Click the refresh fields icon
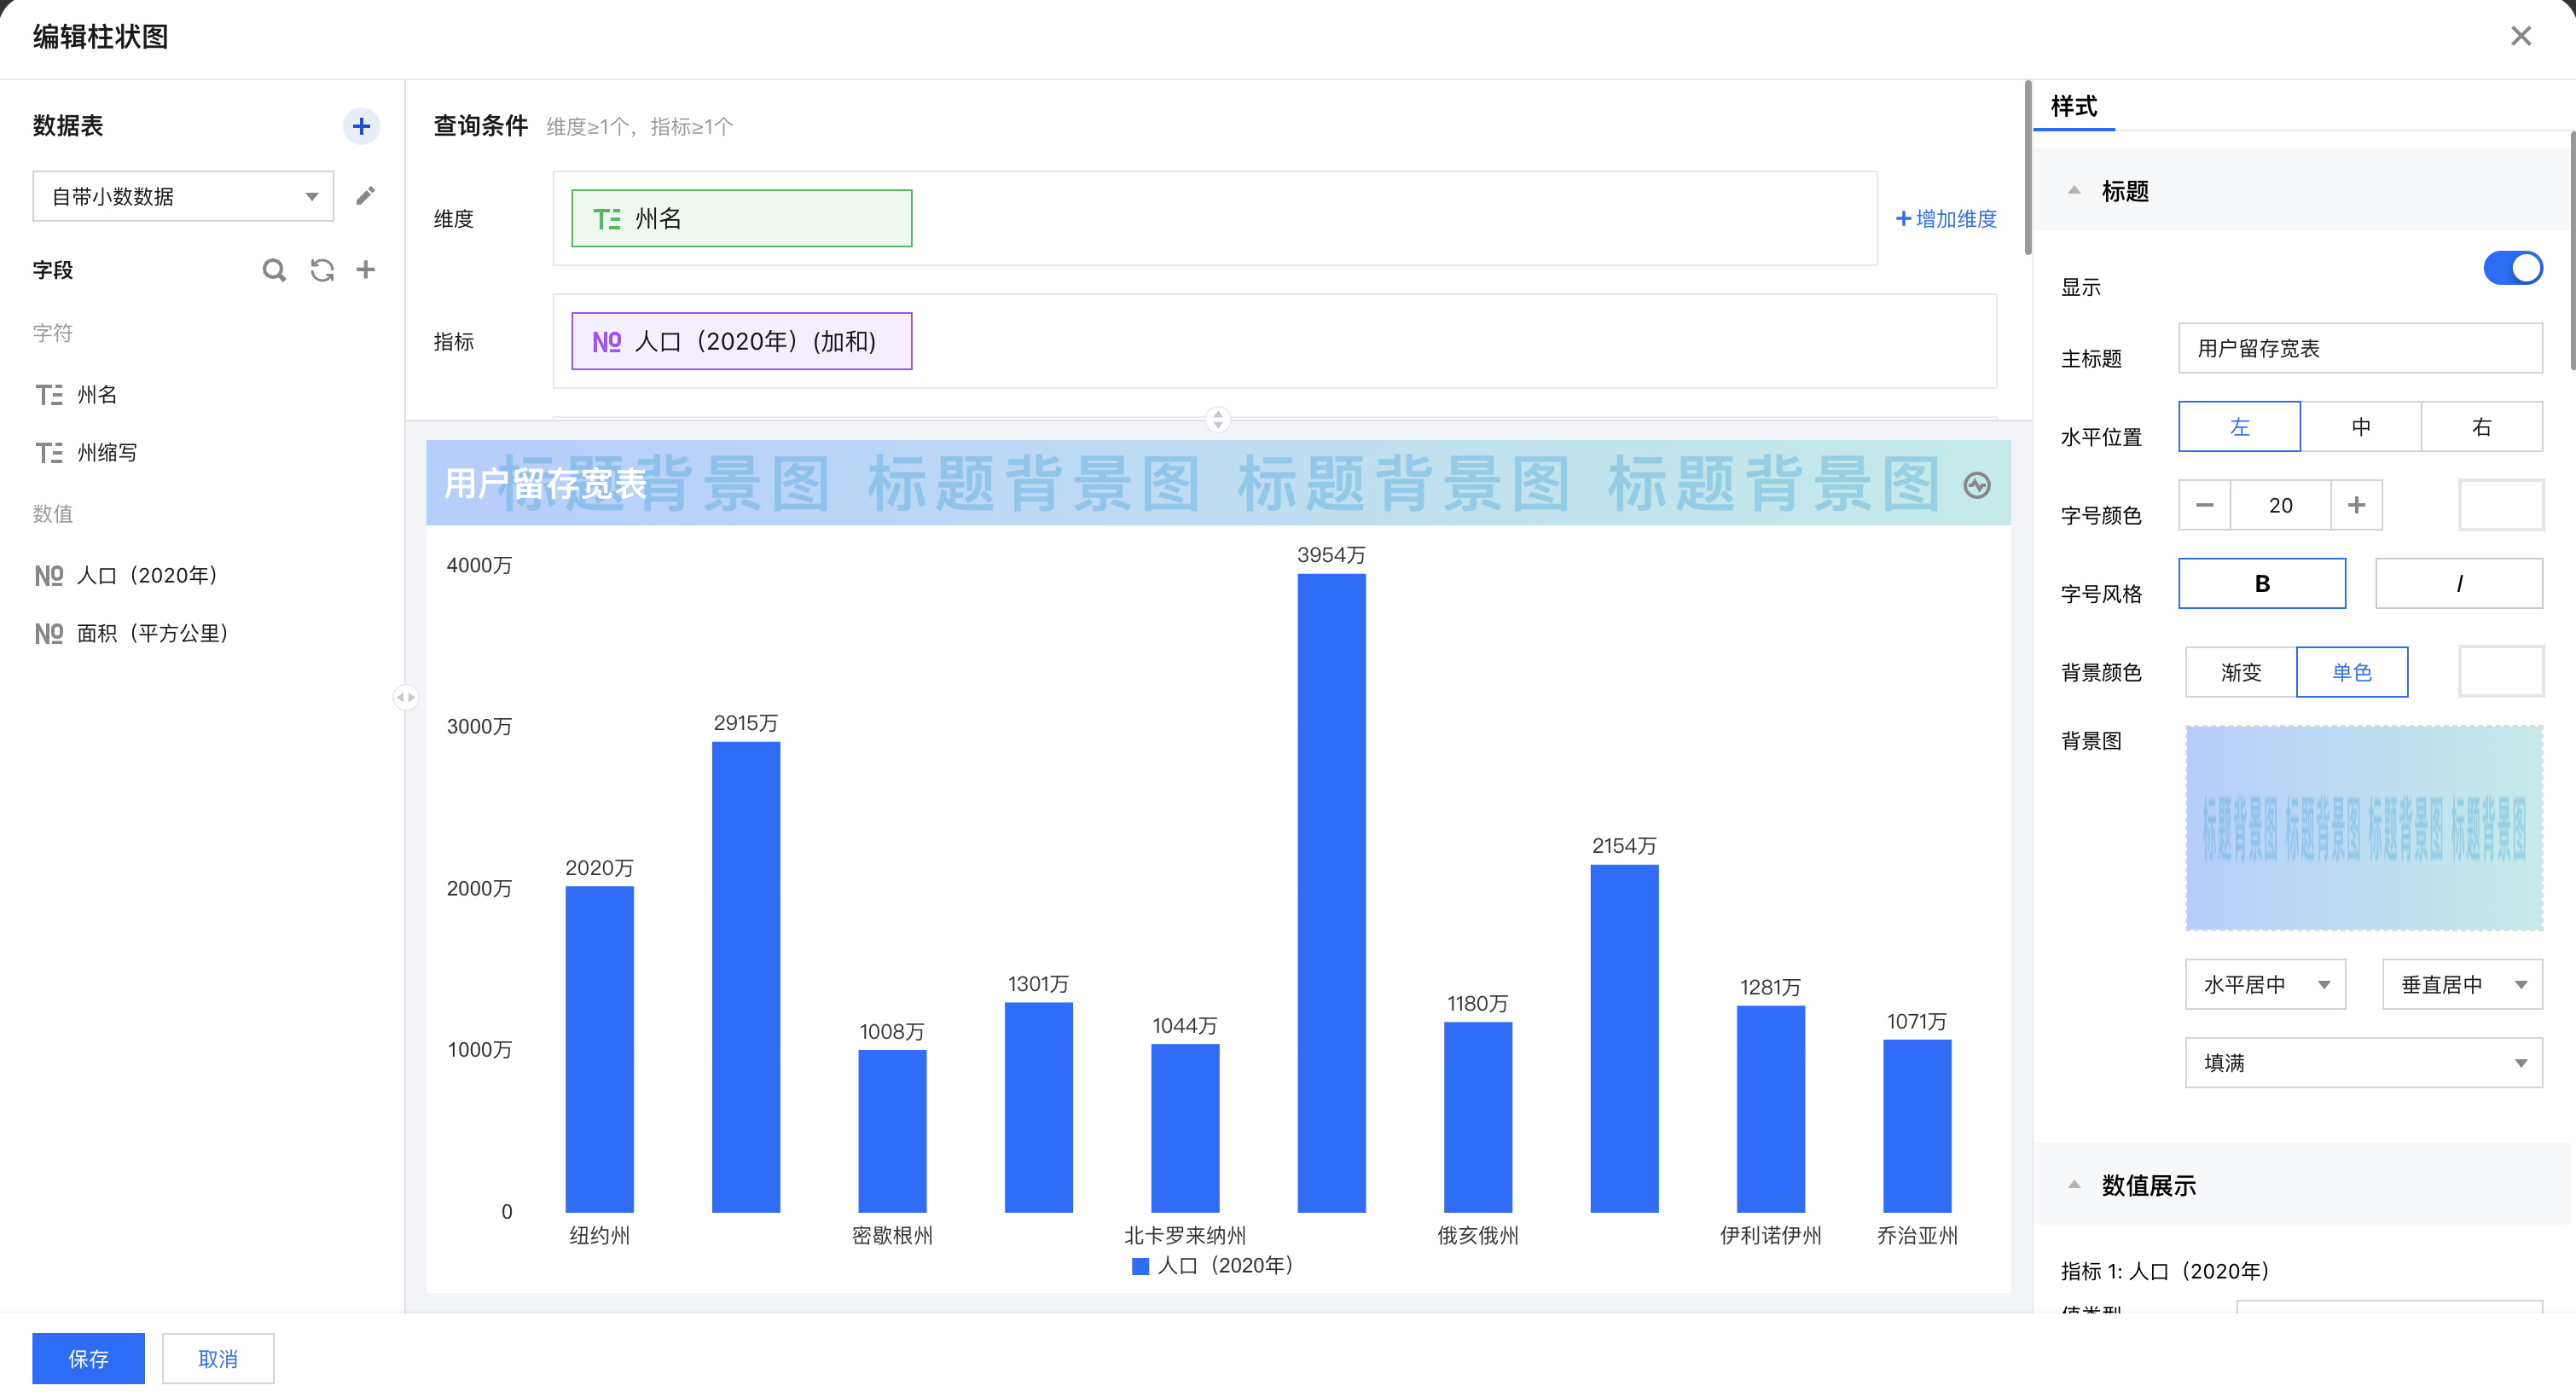The image size is (2576, 1397). (321, 270)
